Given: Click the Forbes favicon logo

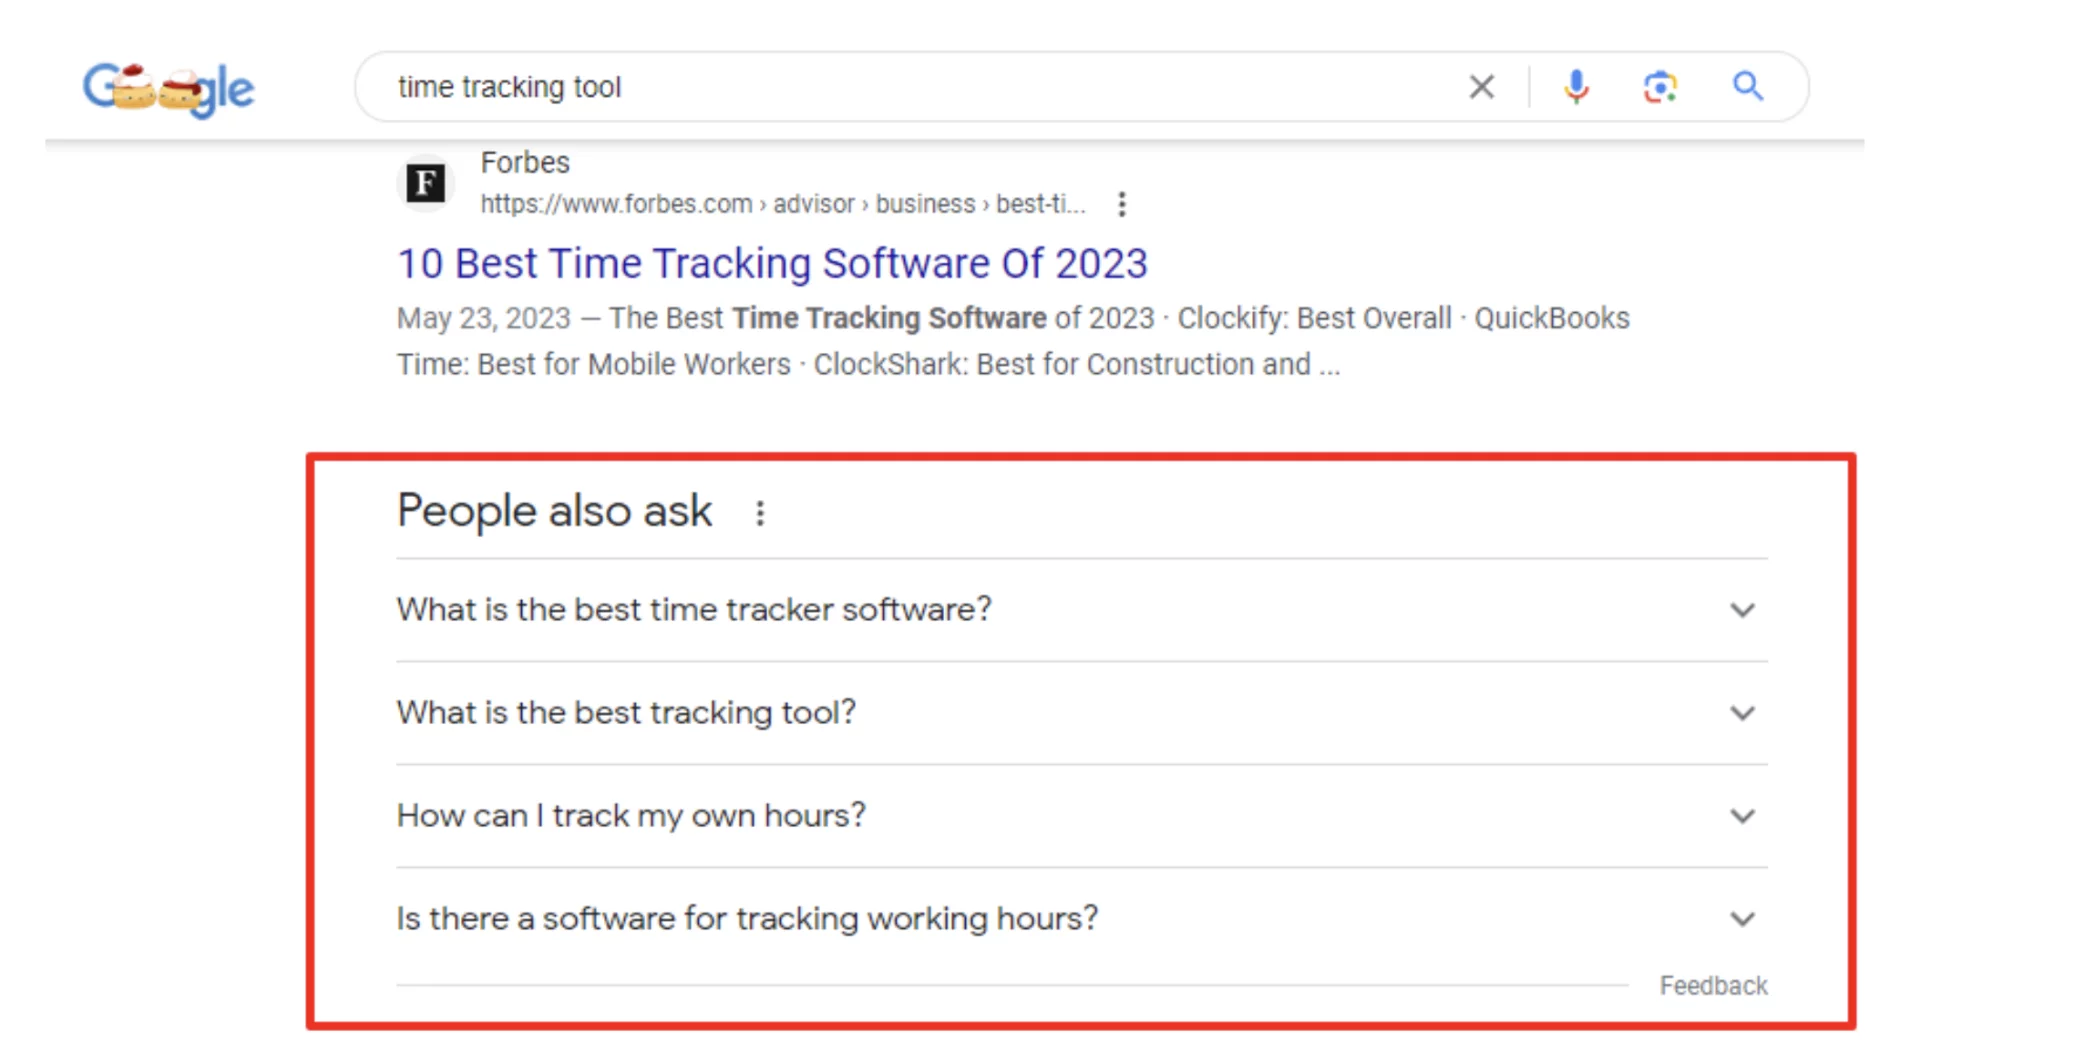Looking at the screenshot, I should point(426,183).
